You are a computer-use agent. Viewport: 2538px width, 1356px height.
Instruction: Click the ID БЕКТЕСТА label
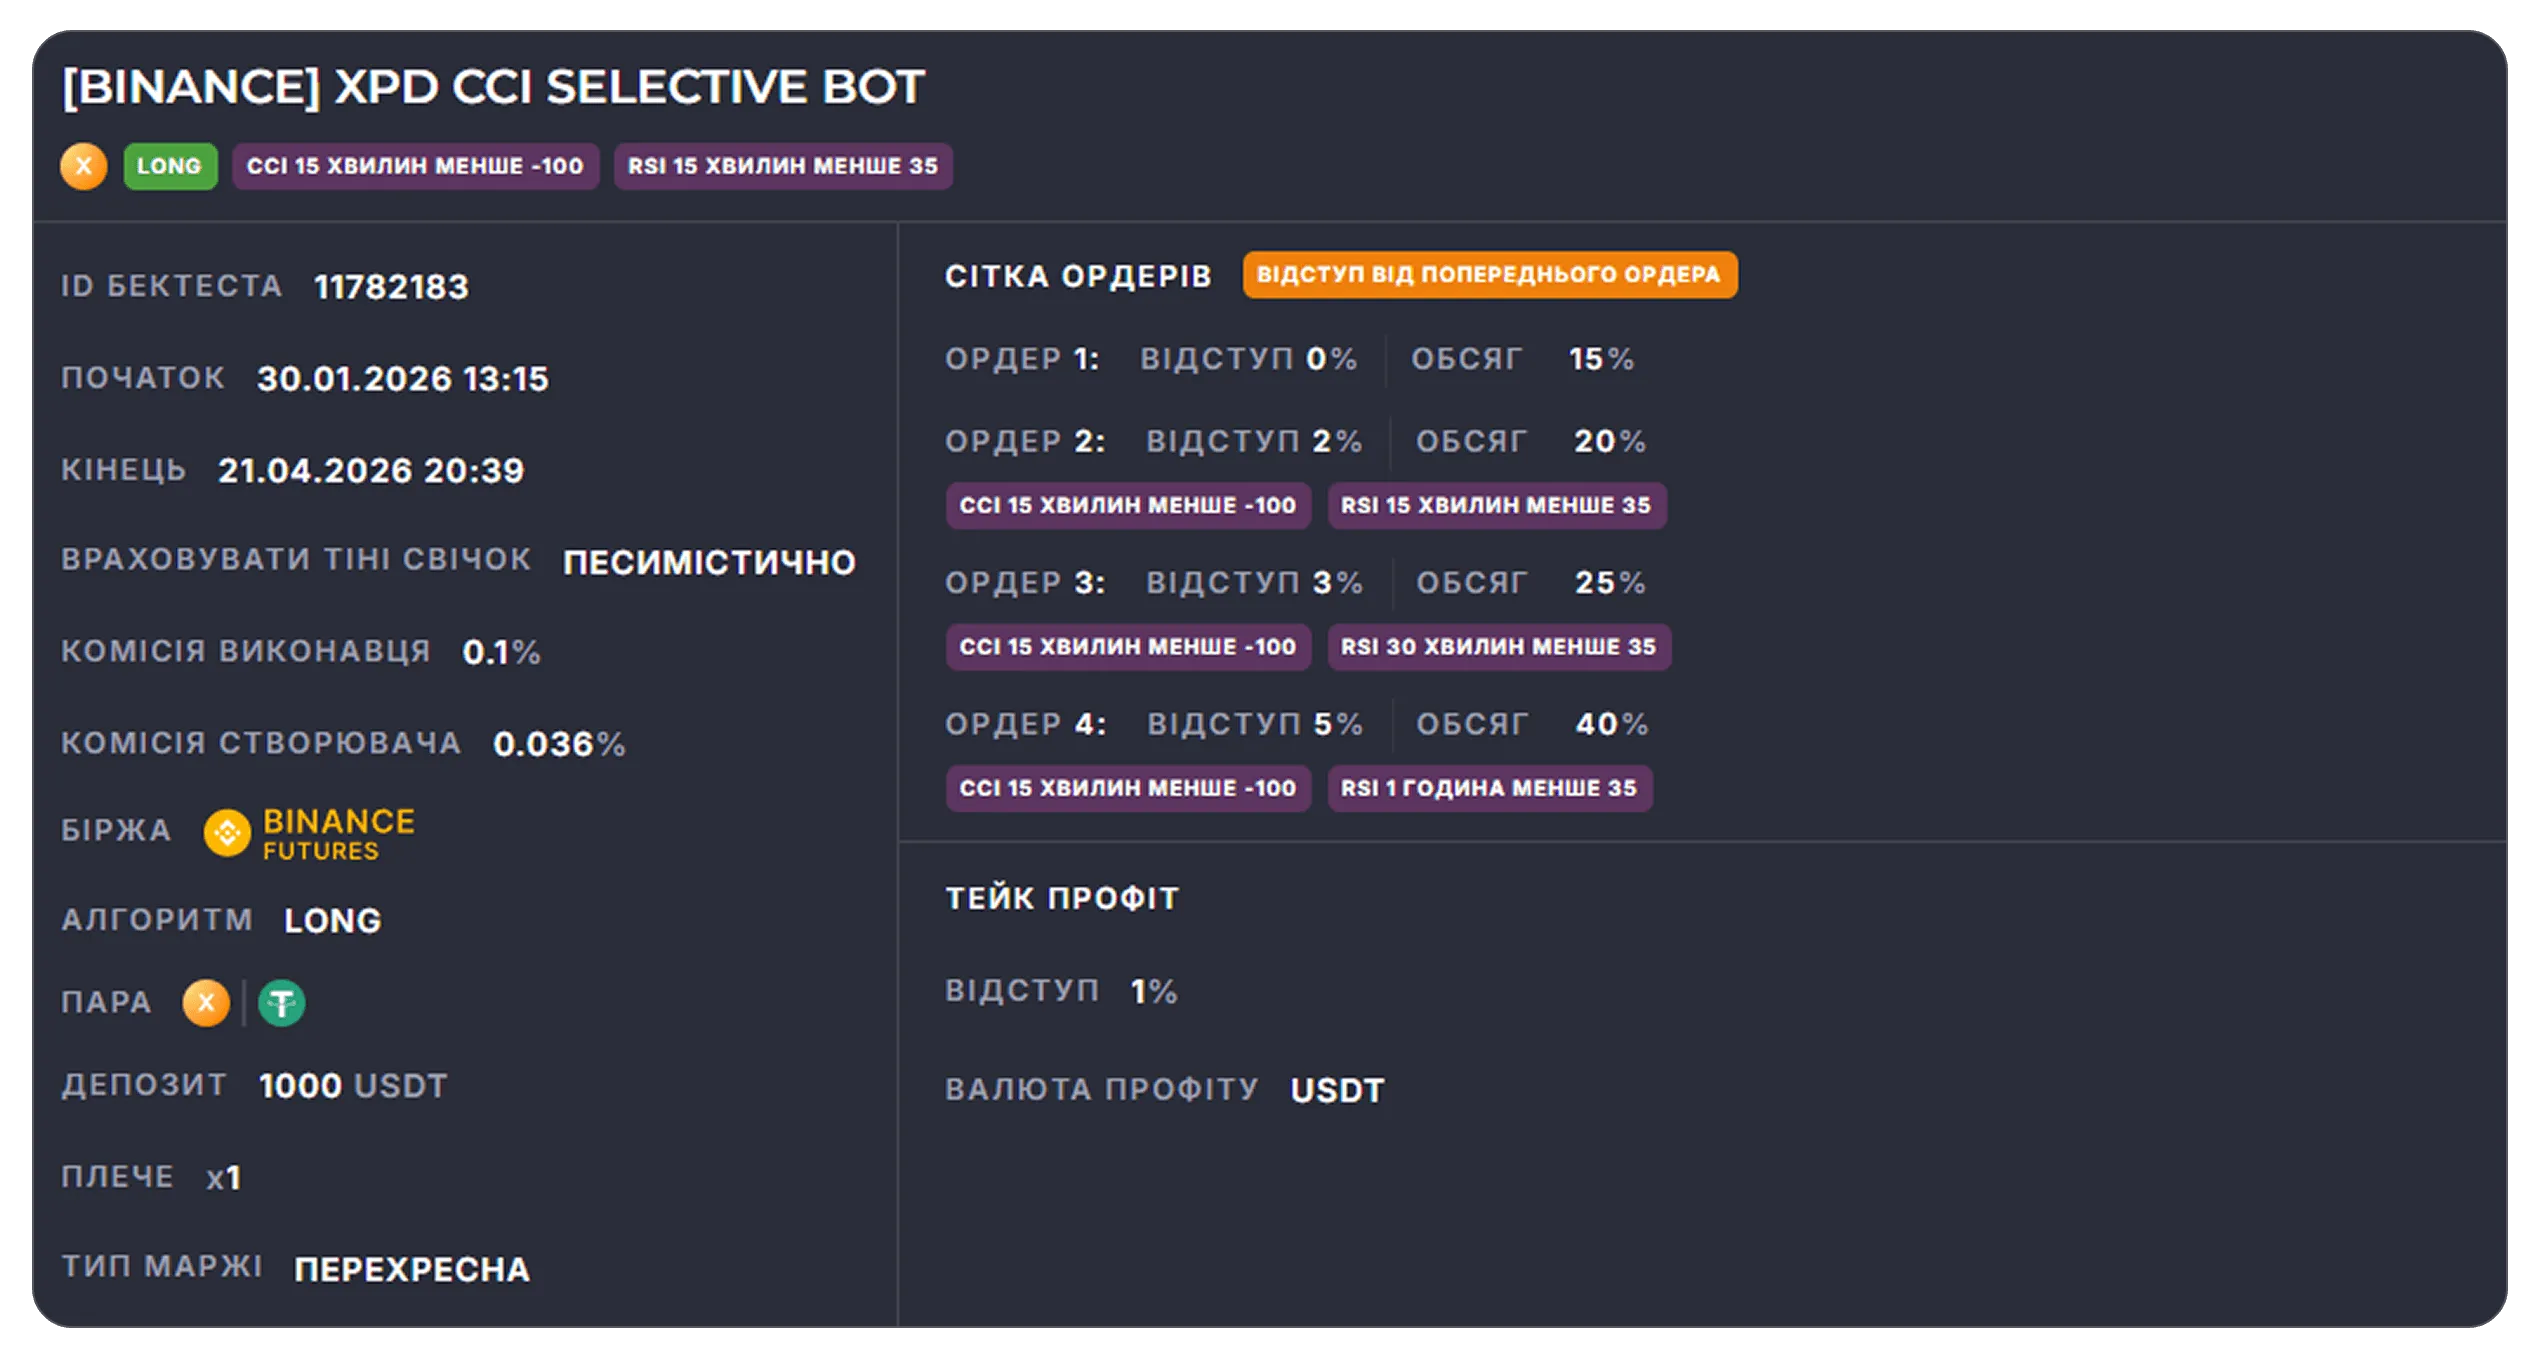click(172, 286)
